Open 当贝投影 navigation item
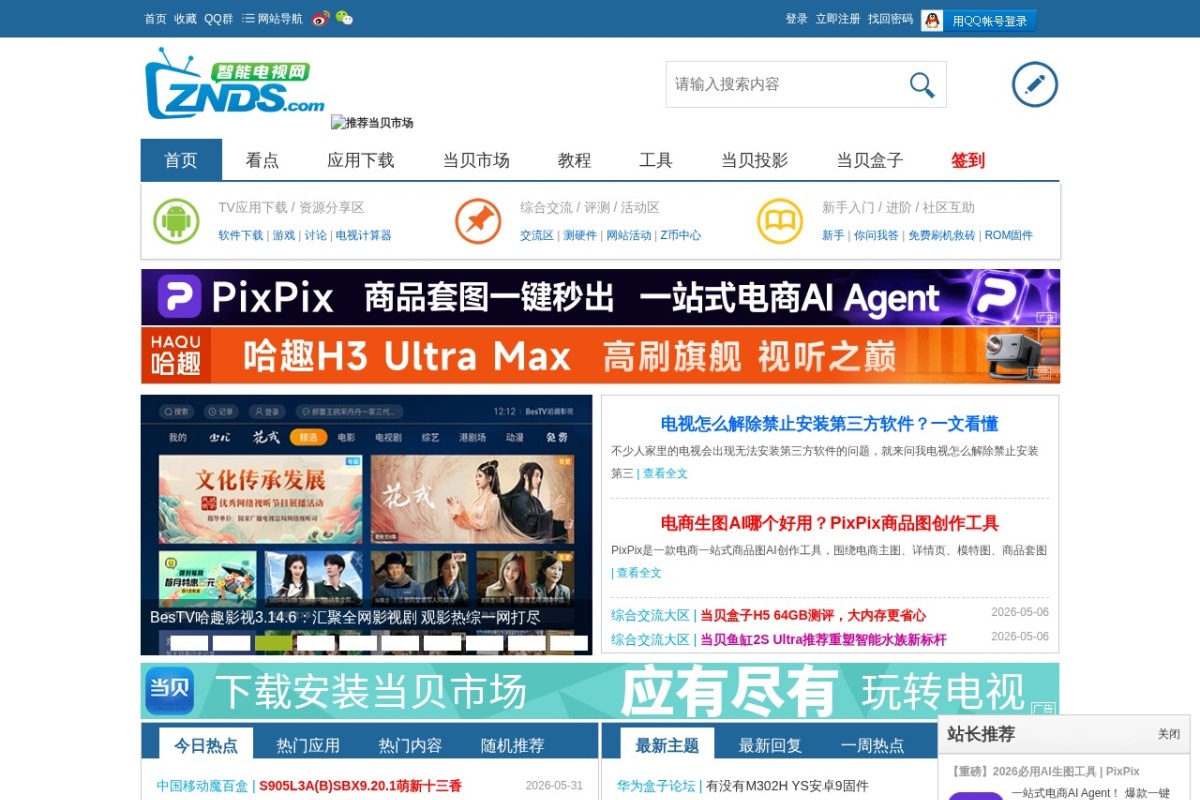This screenshot has width=1200, height=800. click(x=754, y=160)
